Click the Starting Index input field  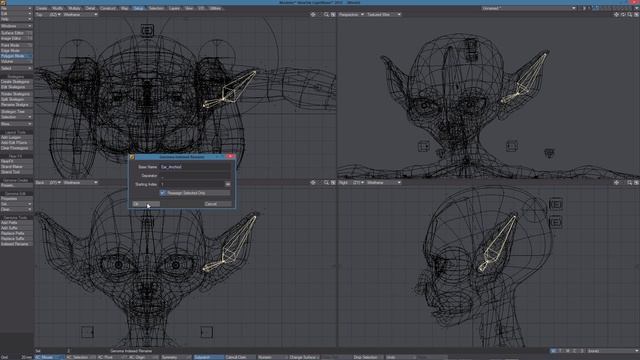coord(192,184)
